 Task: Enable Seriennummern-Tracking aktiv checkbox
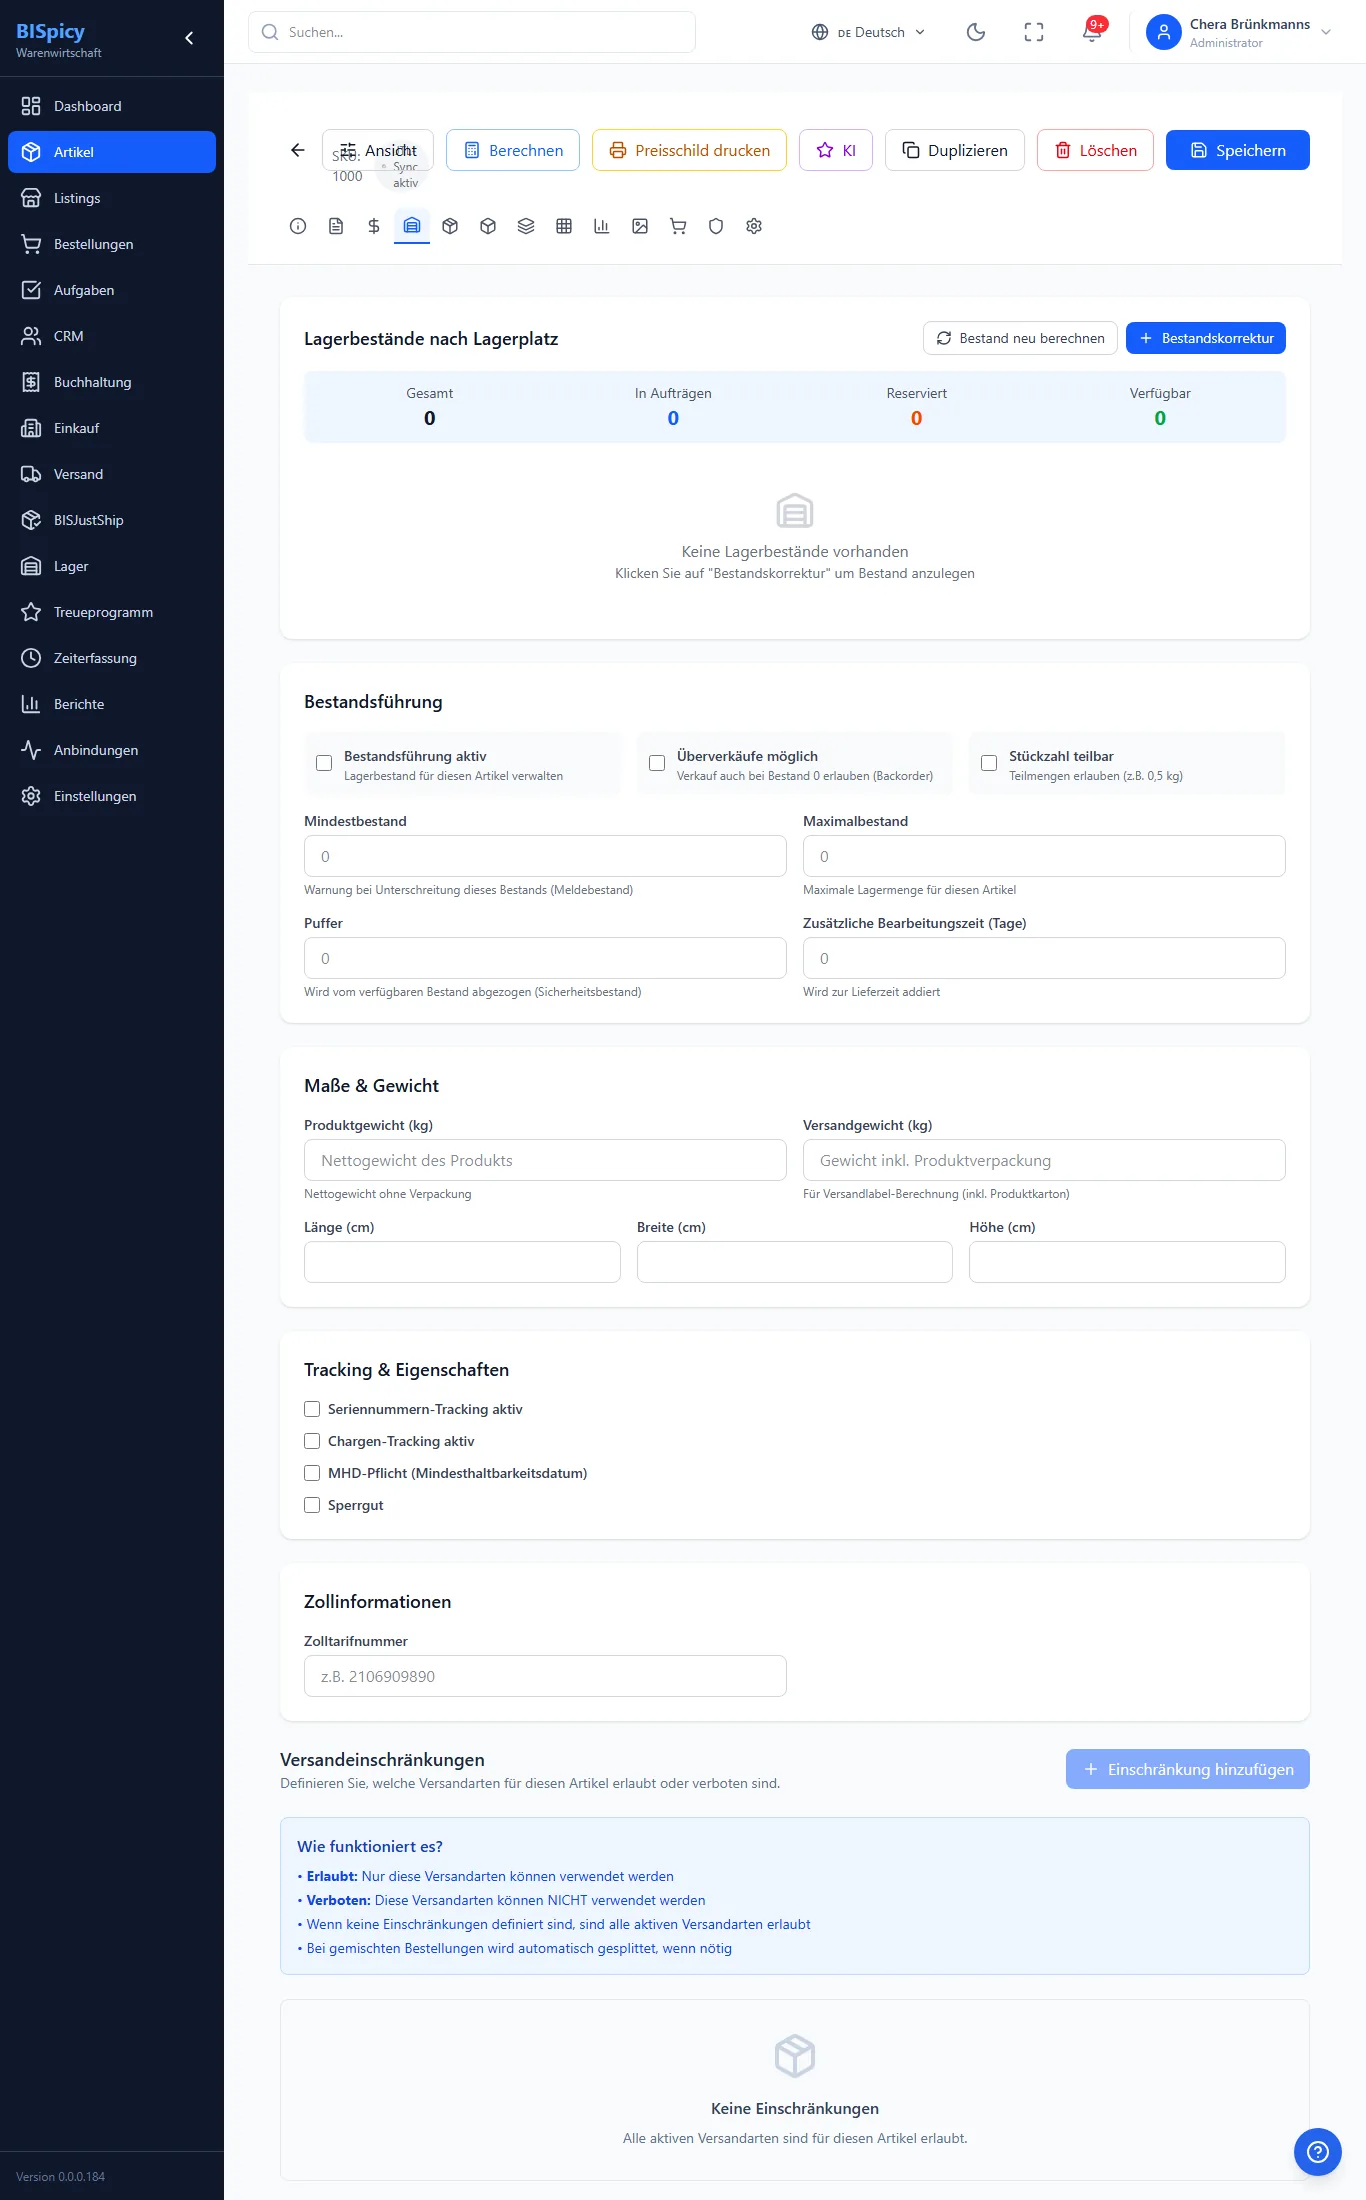[x=312, y=1409]
